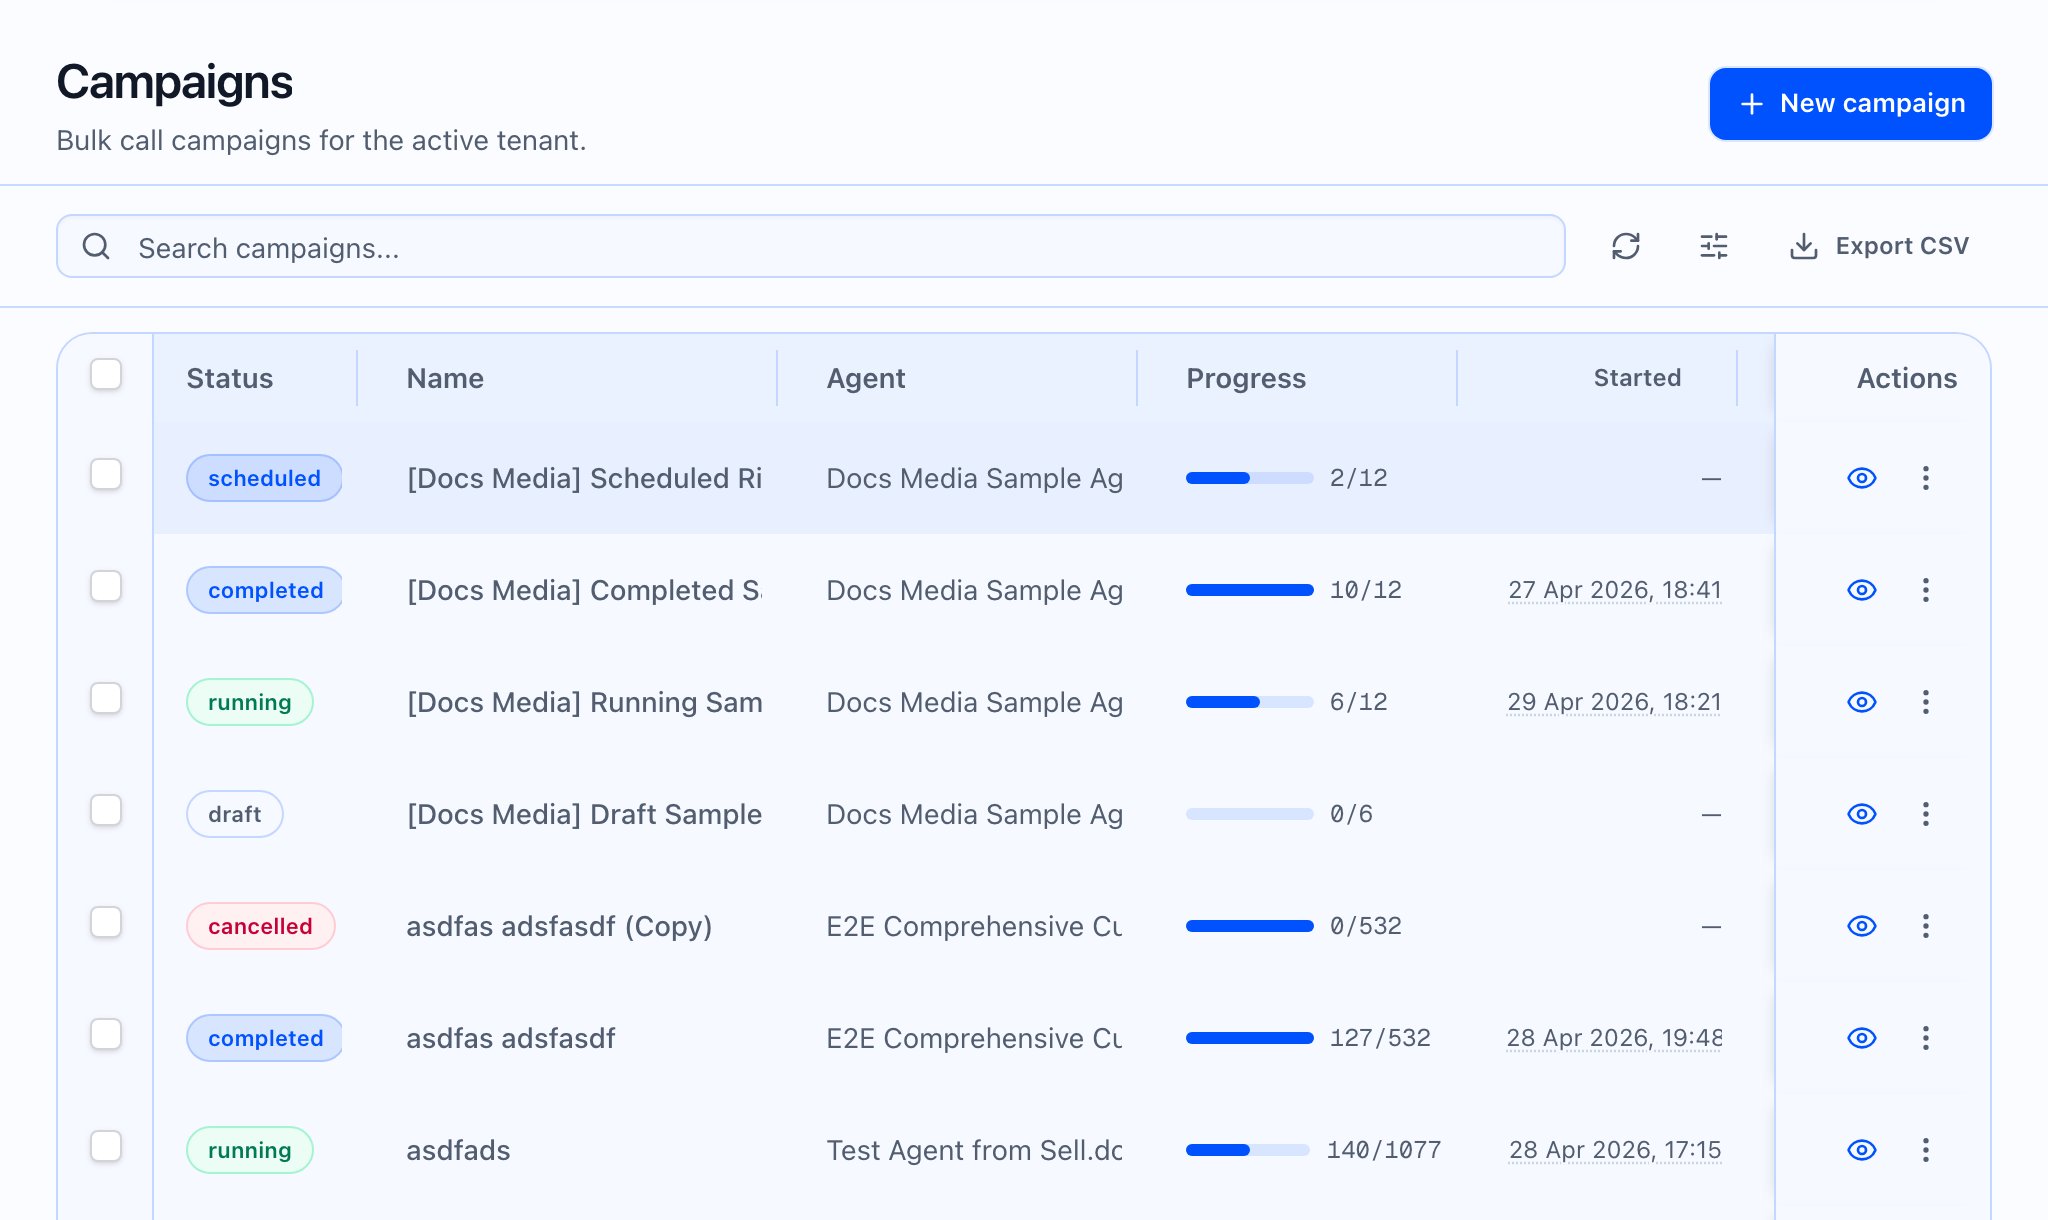
Task: Select checkbox for Completed Sample 10/12 row
Action: [x=106, y=586]
